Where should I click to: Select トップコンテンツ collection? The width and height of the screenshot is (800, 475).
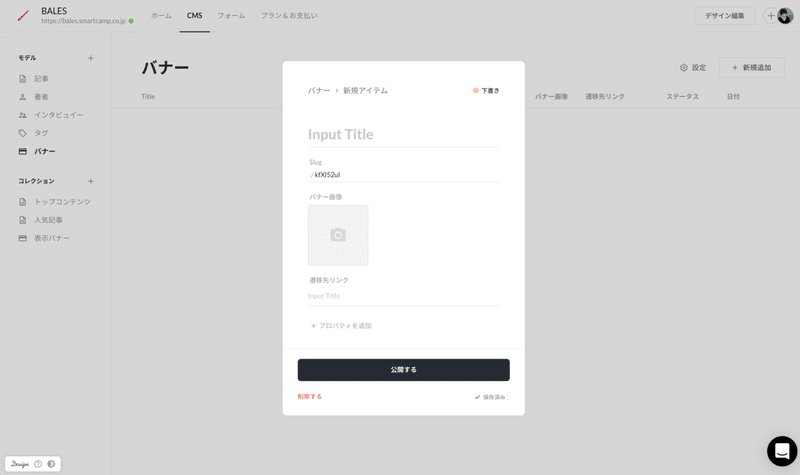pyautogui.click(x=63, y=202)
